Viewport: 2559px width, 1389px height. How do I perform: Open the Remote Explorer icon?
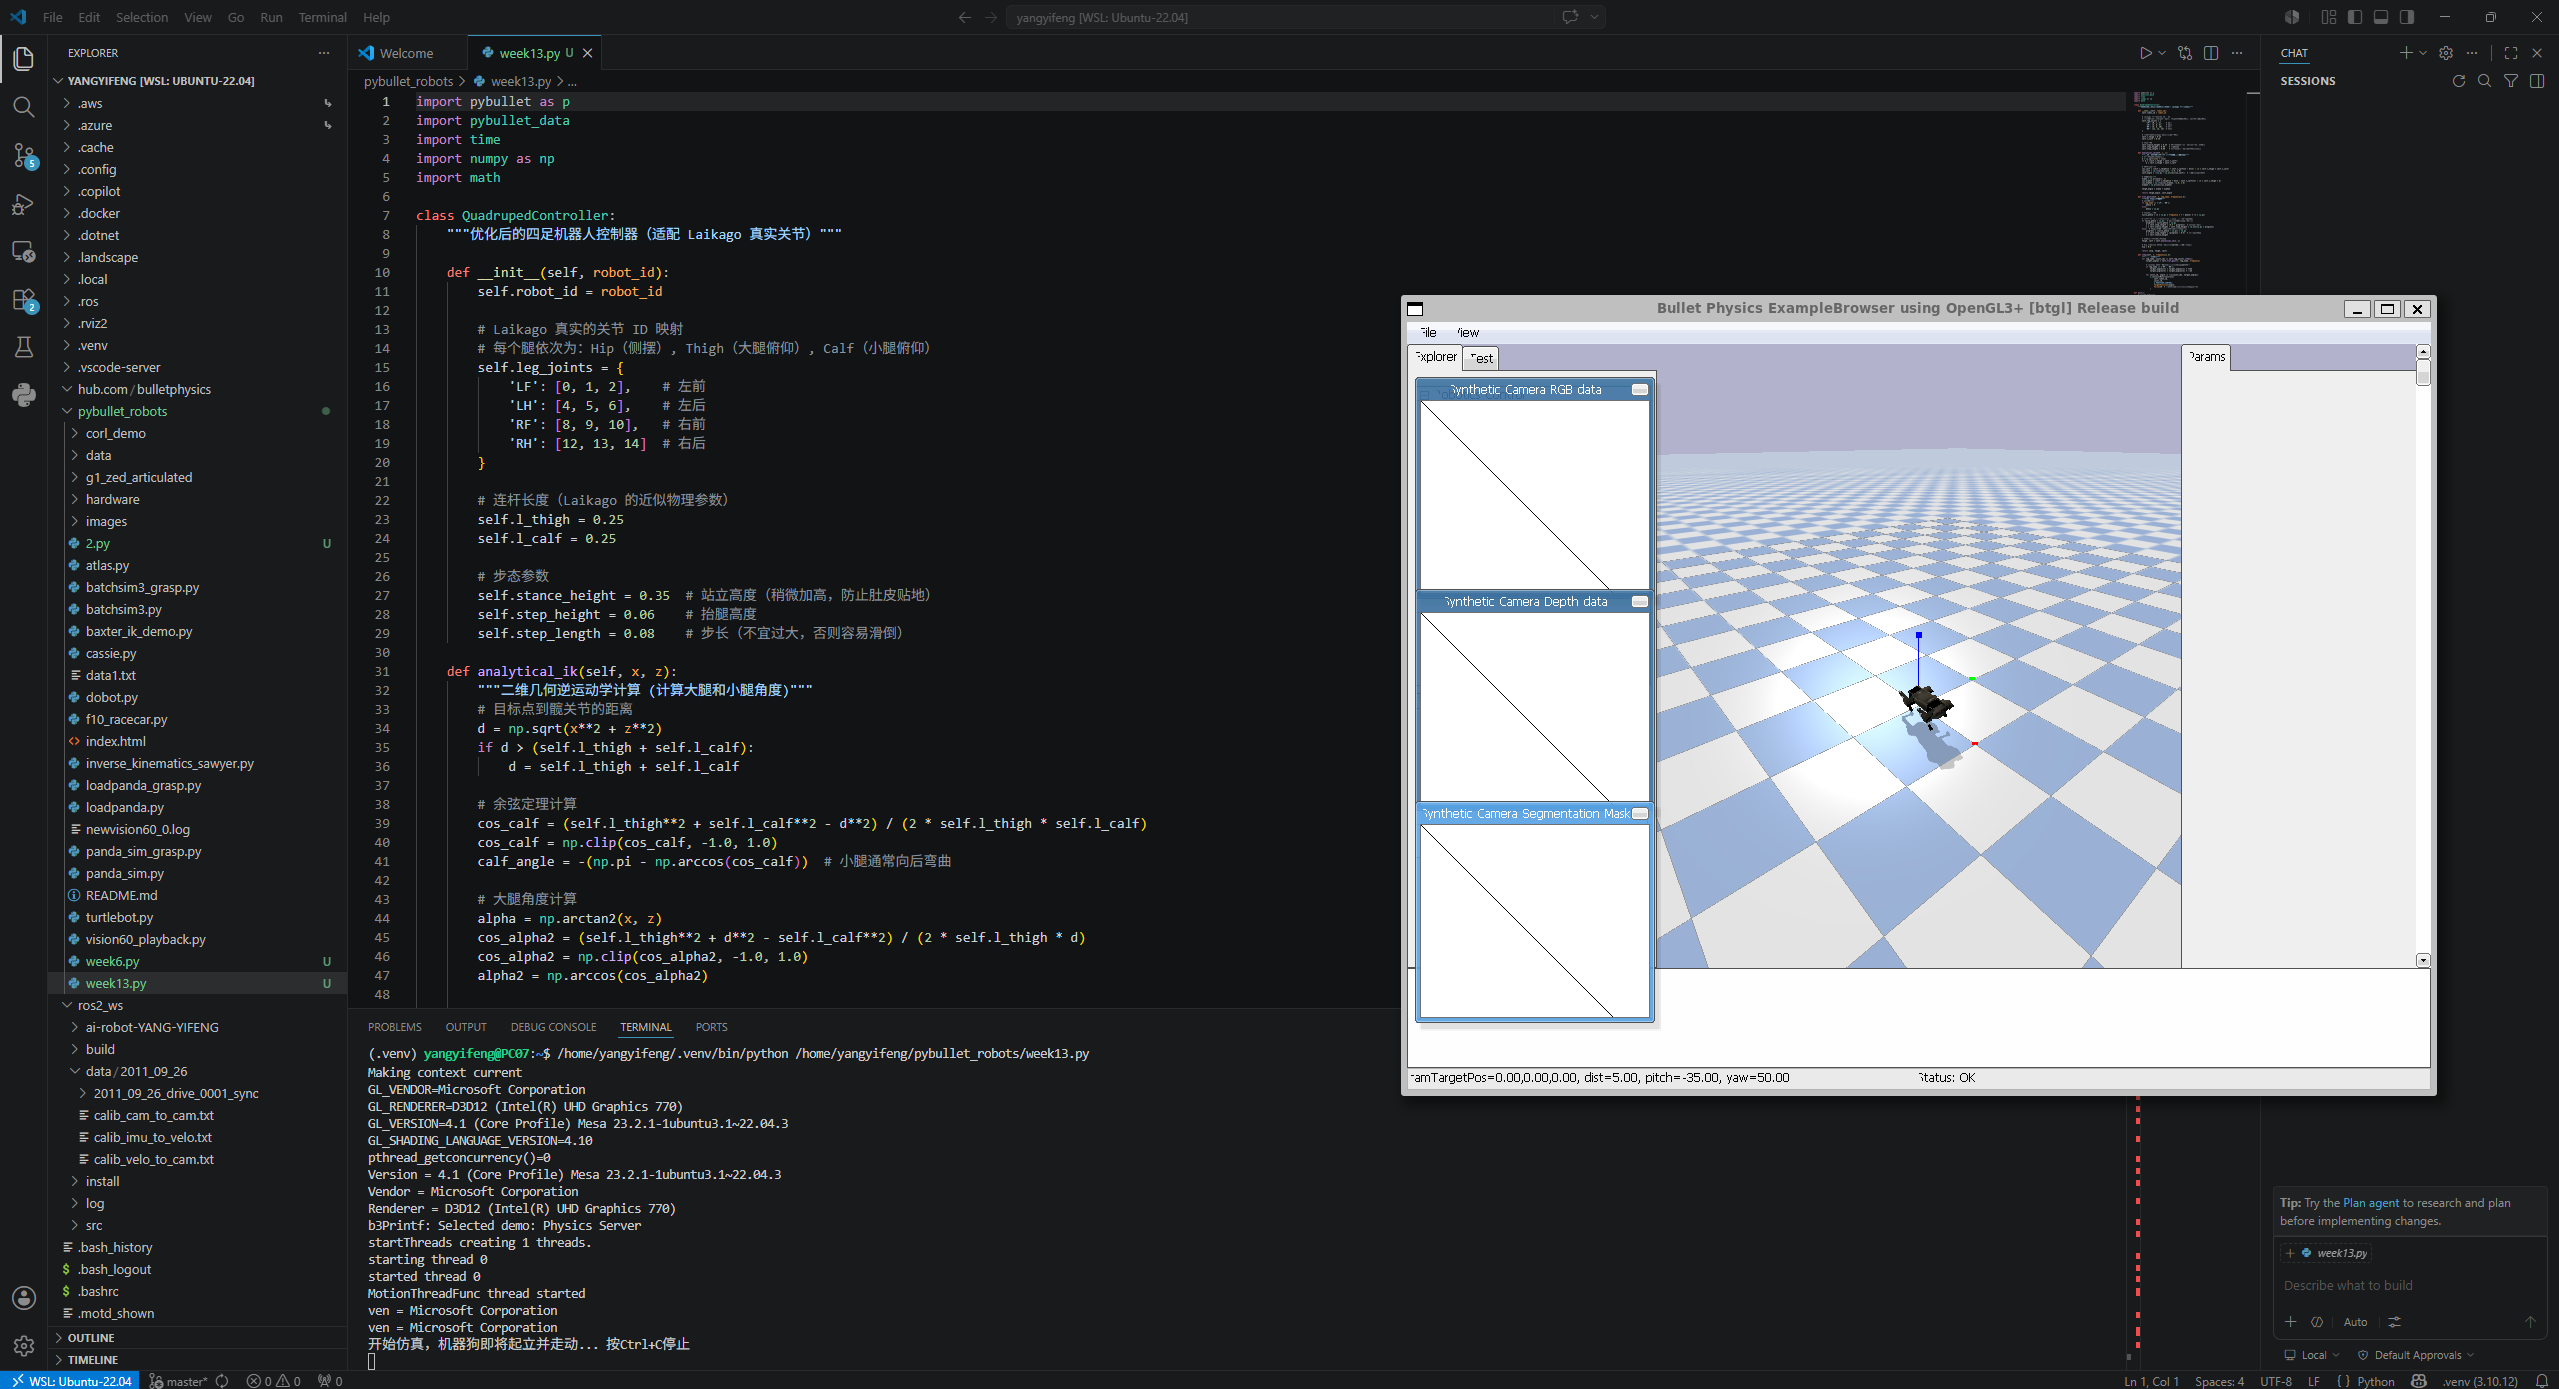[24, 251]
